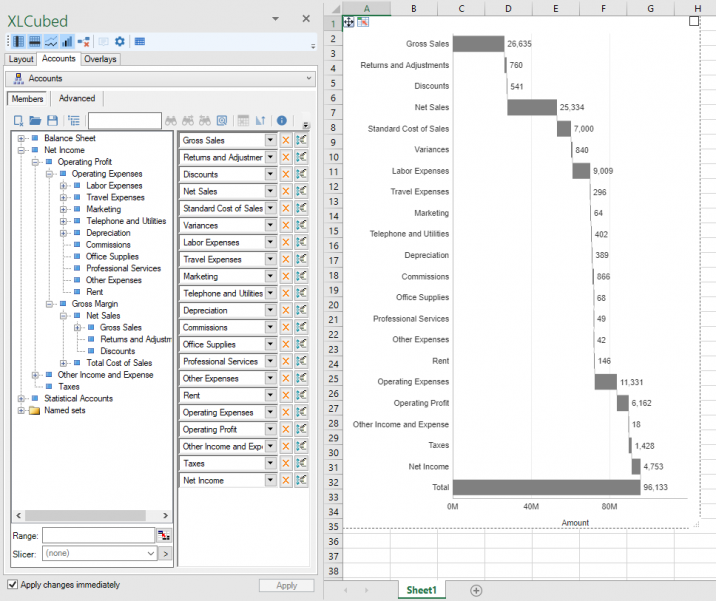
Task: Click the Range input field
Action: click(98, 535)
